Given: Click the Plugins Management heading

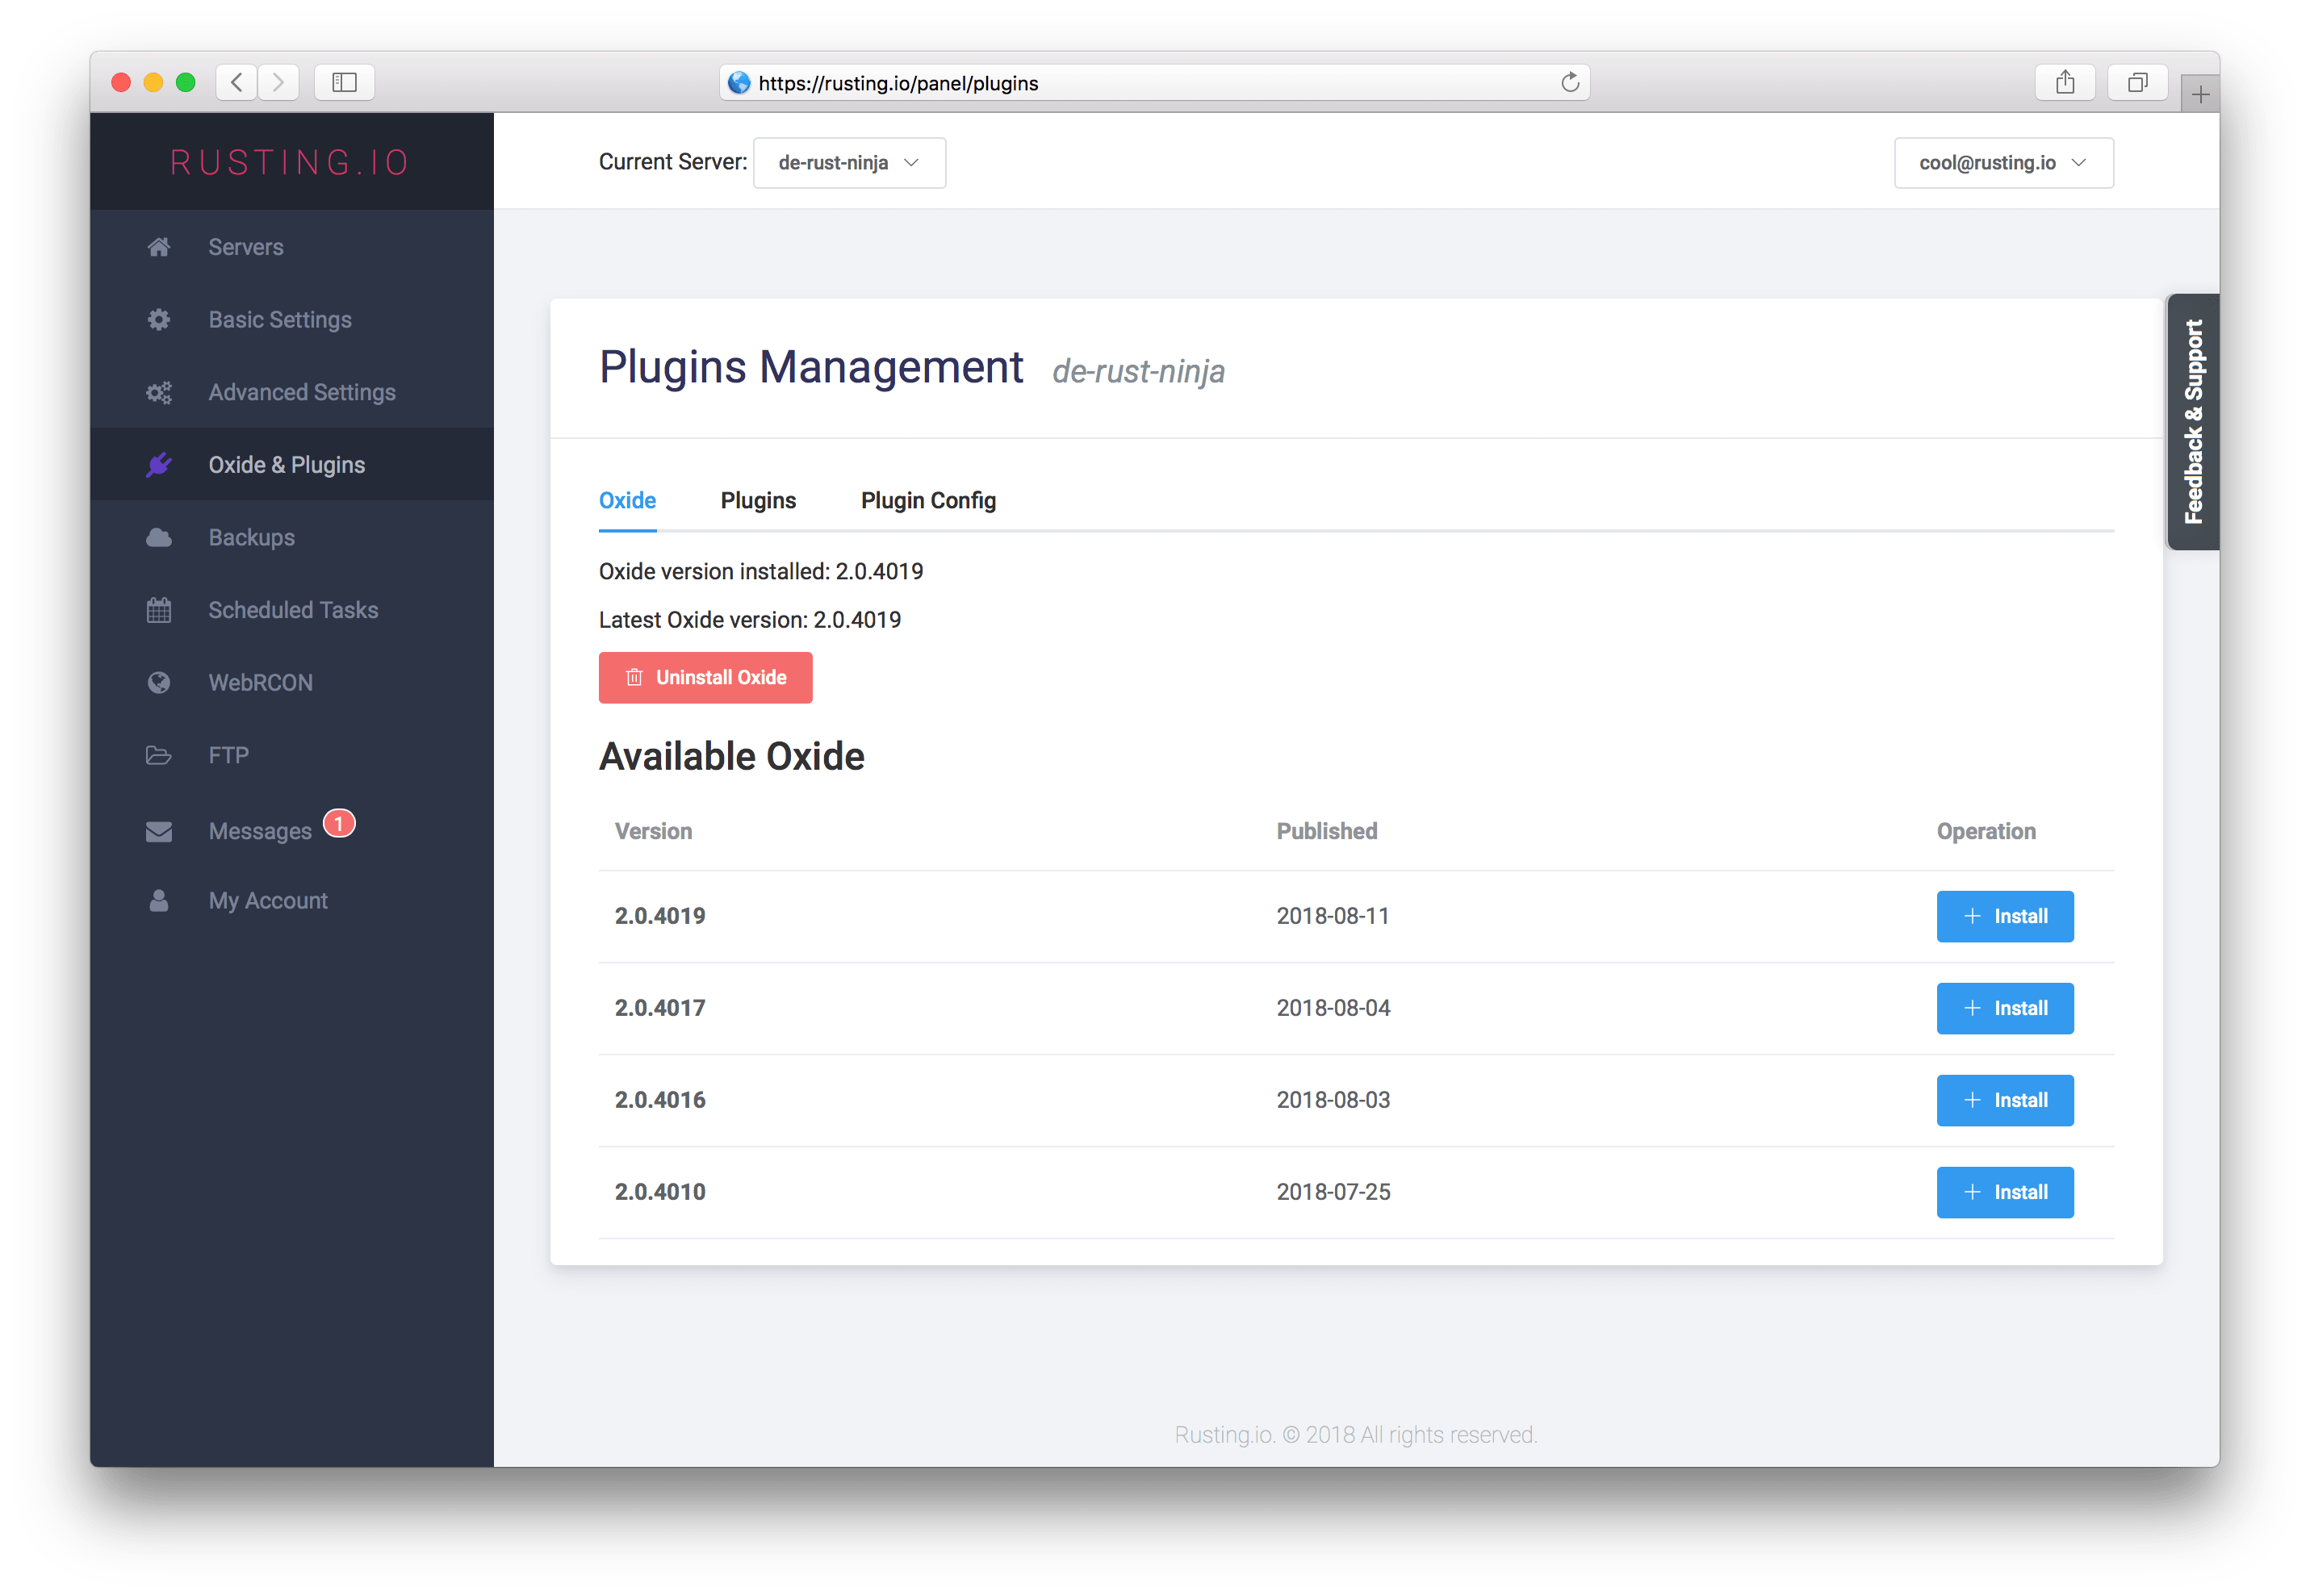Looking at the screenshot, I should click(811, 368).
